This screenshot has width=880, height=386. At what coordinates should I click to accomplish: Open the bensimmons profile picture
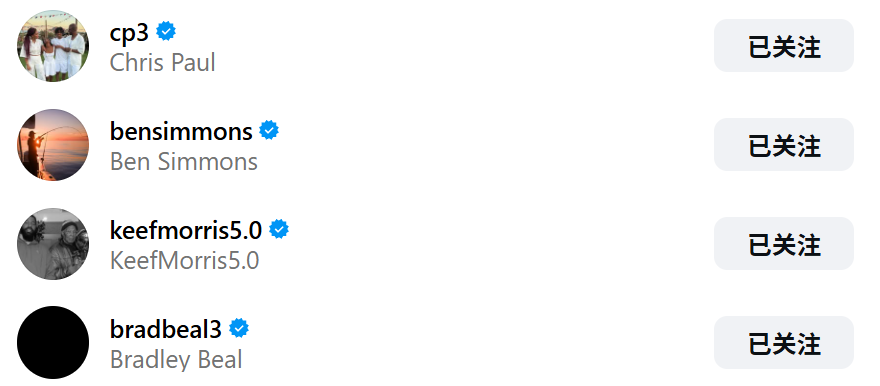(x=53, y=145)
